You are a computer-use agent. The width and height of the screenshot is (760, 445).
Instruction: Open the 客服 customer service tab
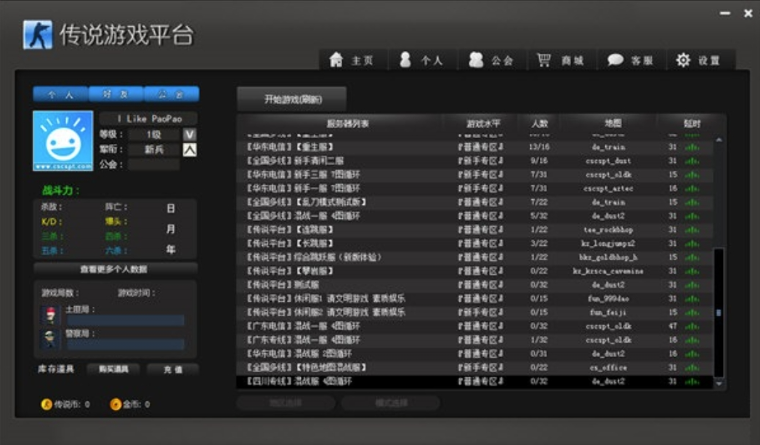(631, 60)
